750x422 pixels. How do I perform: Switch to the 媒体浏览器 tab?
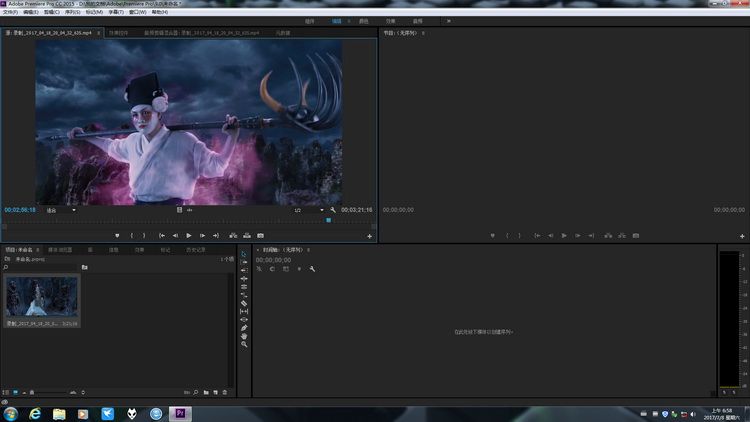coord(60,250)
